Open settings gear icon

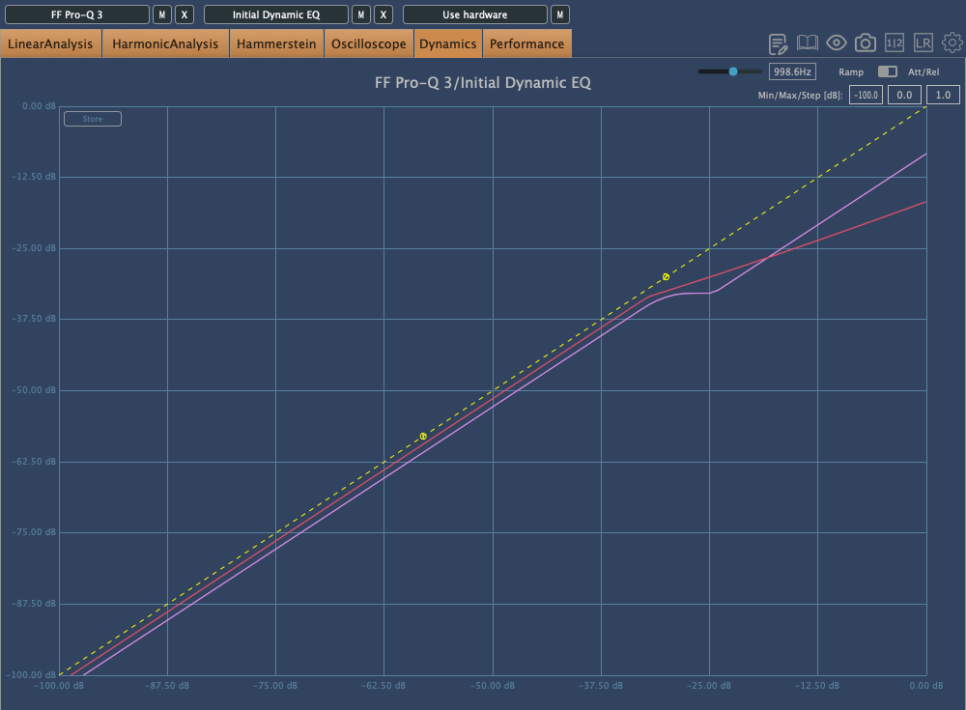coord(952,44)
